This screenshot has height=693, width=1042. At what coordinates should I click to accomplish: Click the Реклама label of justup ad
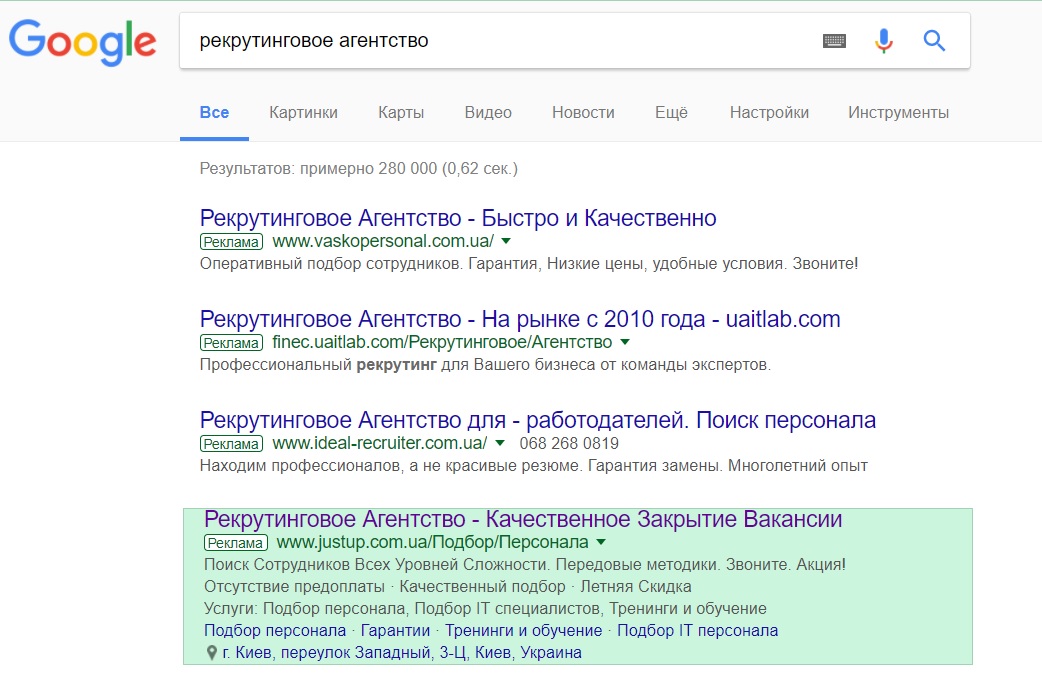pyautogui.click(x=235, y=543)
